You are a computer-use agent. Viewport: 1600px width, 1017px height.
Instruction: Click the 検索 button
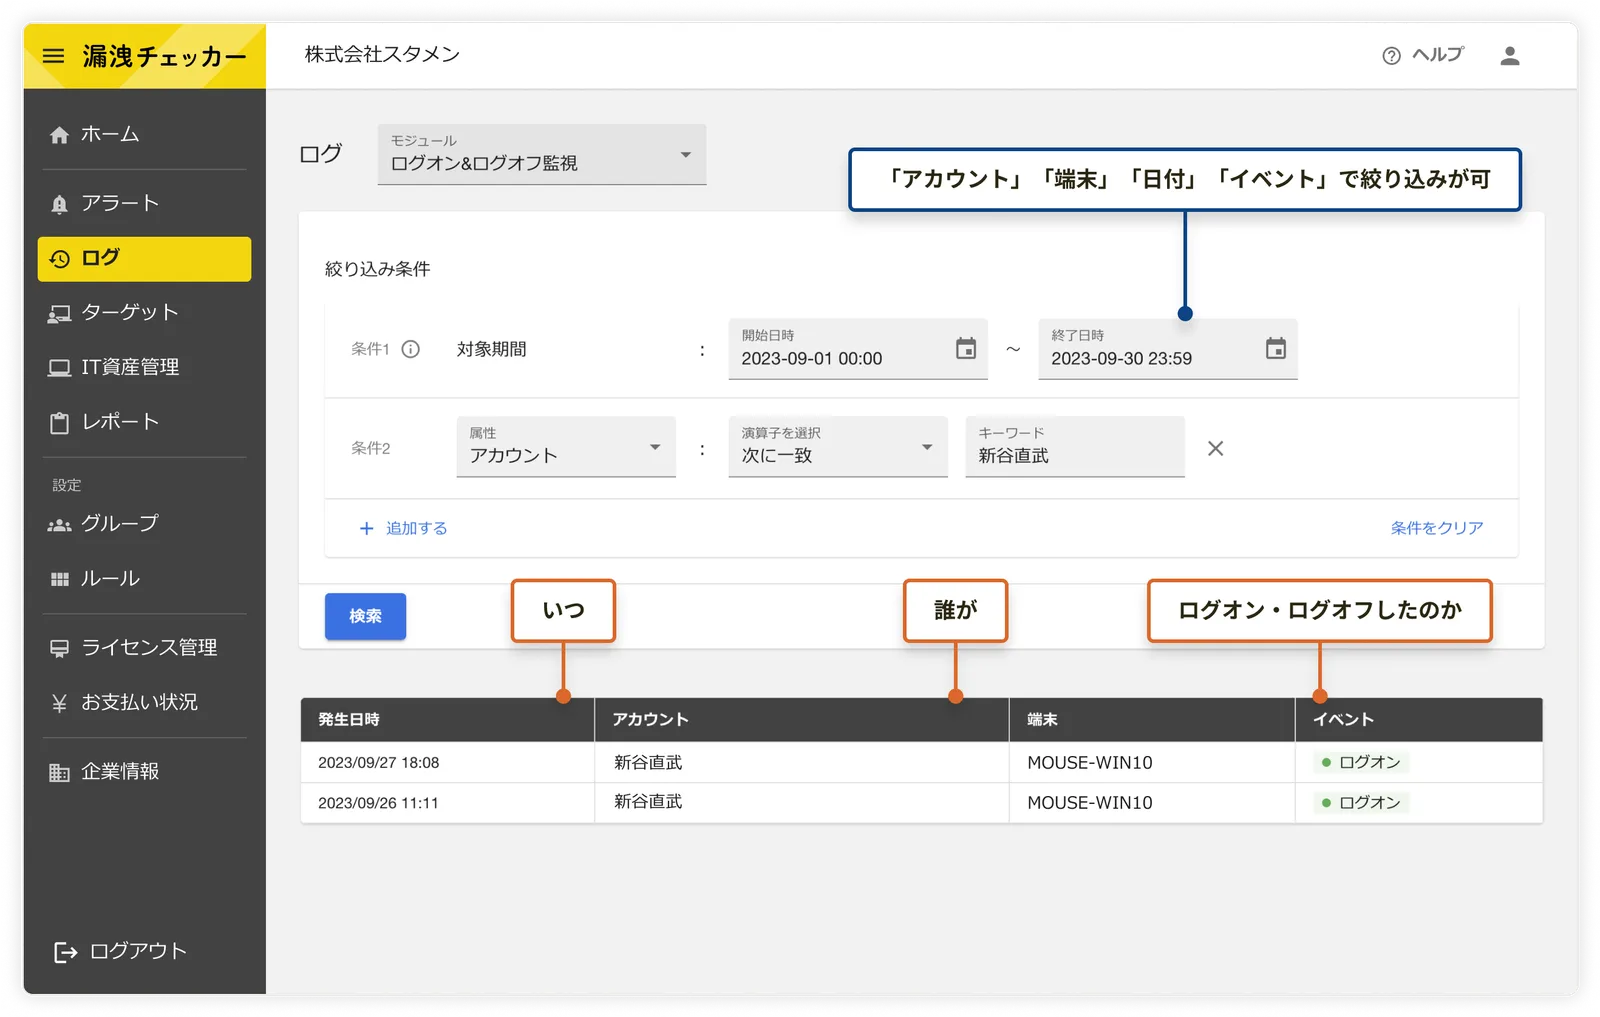[365, 616]
